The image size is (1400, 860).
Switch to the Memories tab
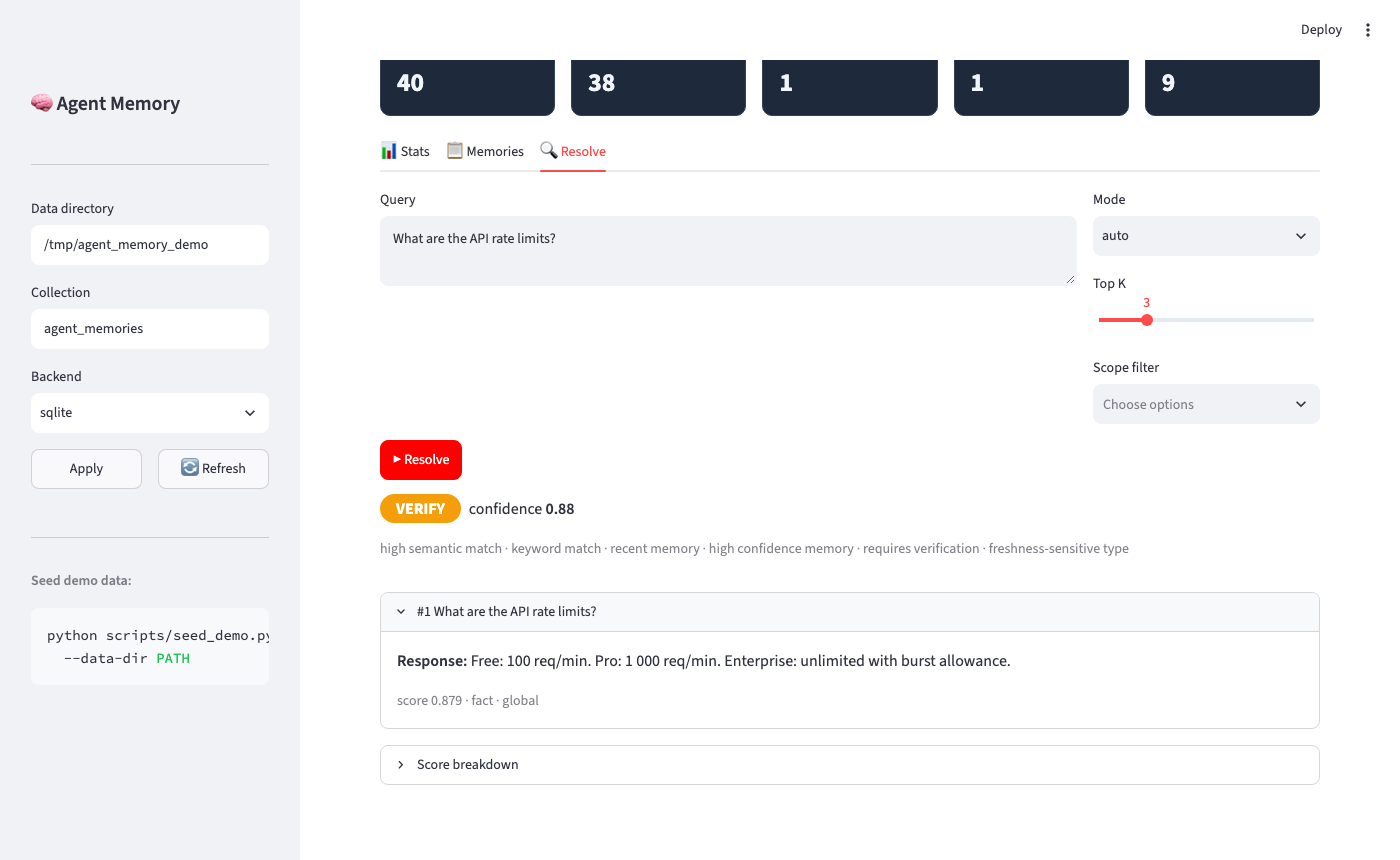point(485,151)
